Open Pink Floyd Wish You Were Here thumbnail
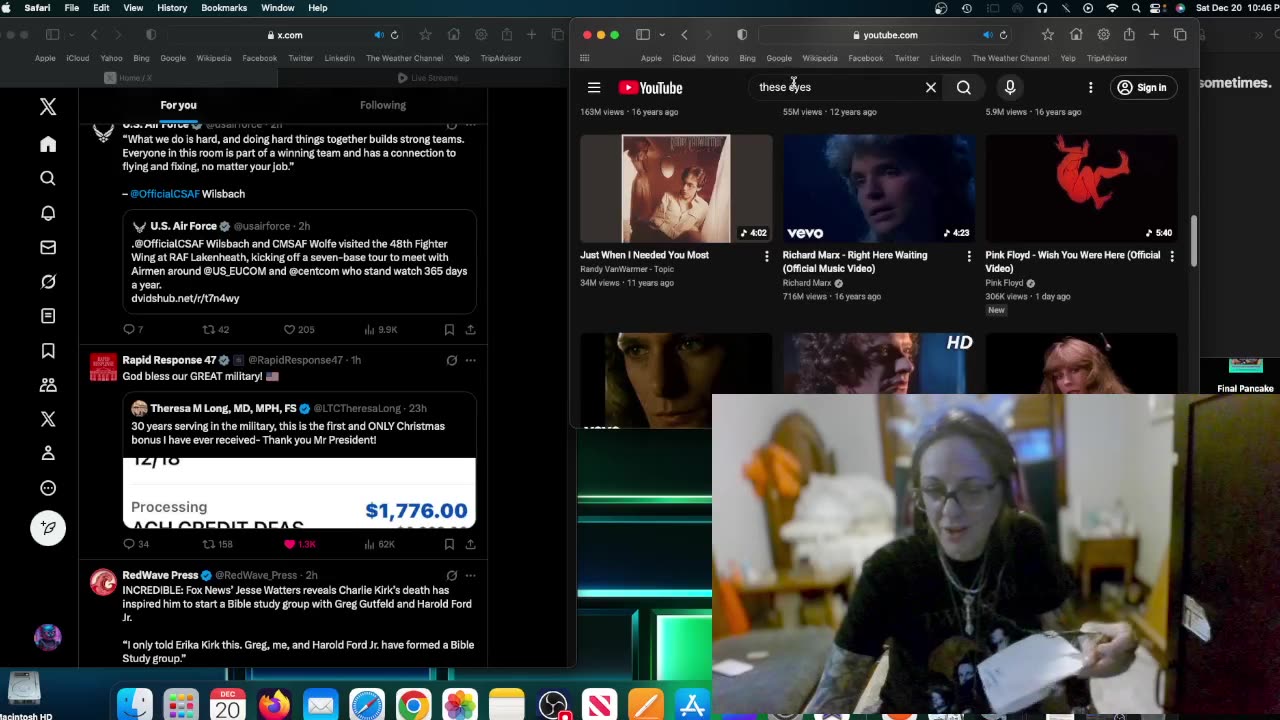The width and height of the screenshot is (1280, 720). [x=1081, y=188]
